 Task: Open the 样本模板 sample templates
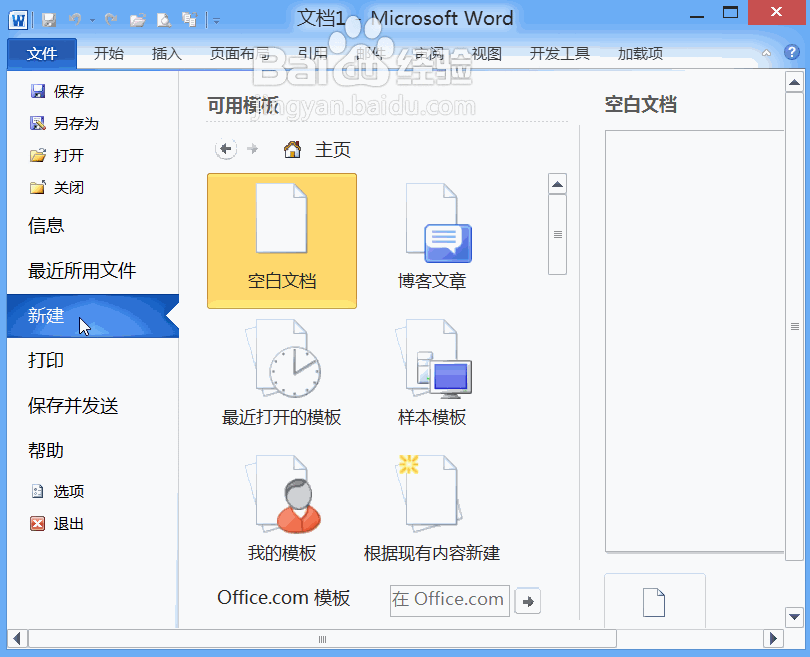[432, 373]
